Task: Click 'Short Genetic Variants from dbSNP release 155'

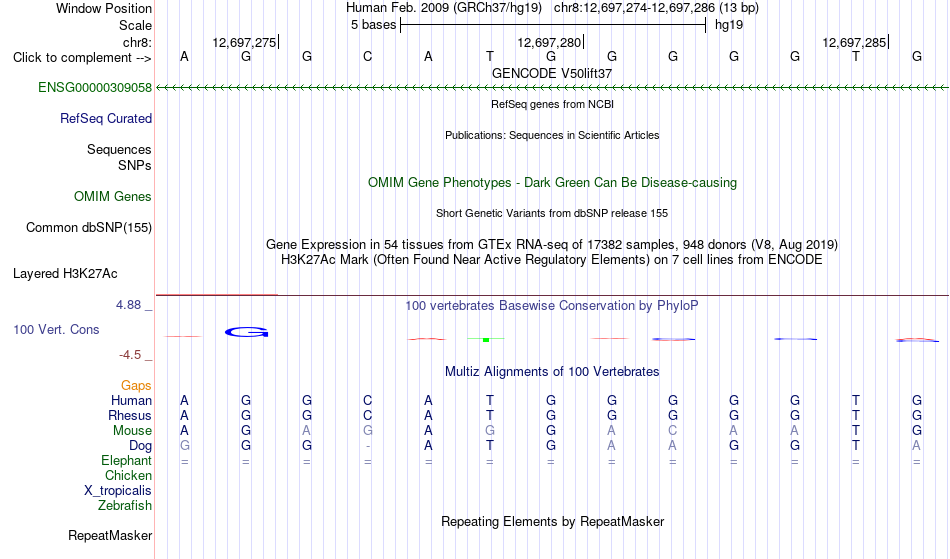Action: point(552,213)
